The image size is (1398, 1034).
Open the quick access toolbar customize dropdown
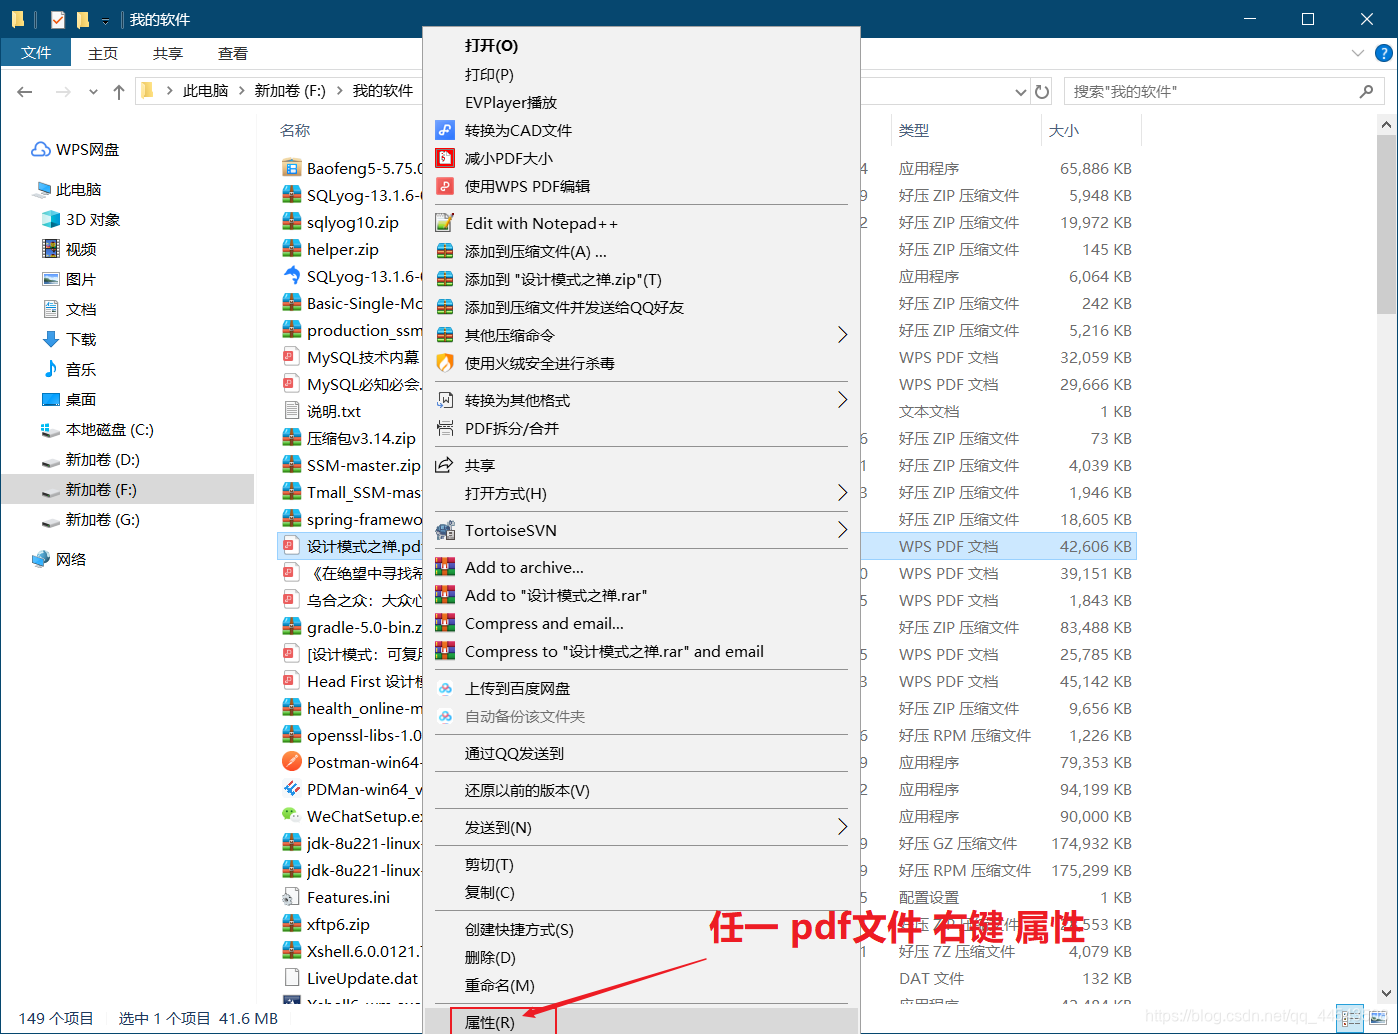[x=105, y=20]
